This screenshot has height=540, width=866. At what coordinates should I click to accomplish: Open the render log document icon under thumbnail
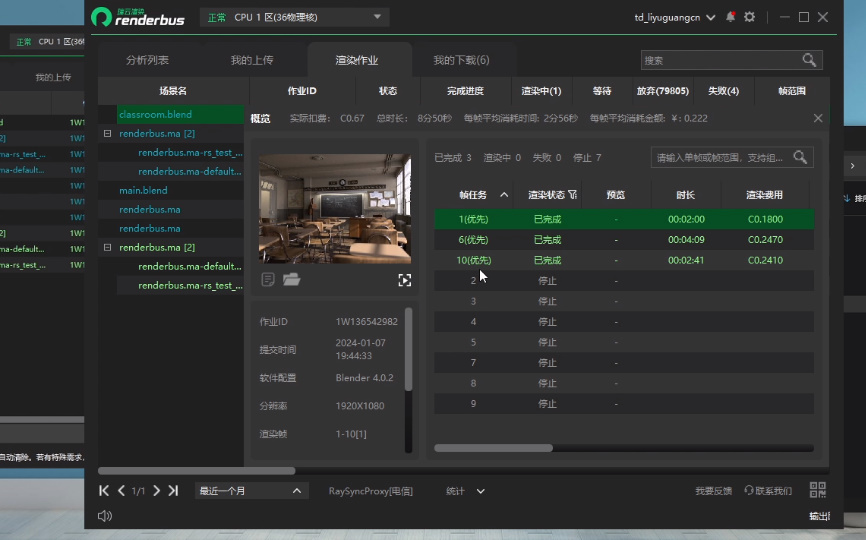(x=268, y=279)
